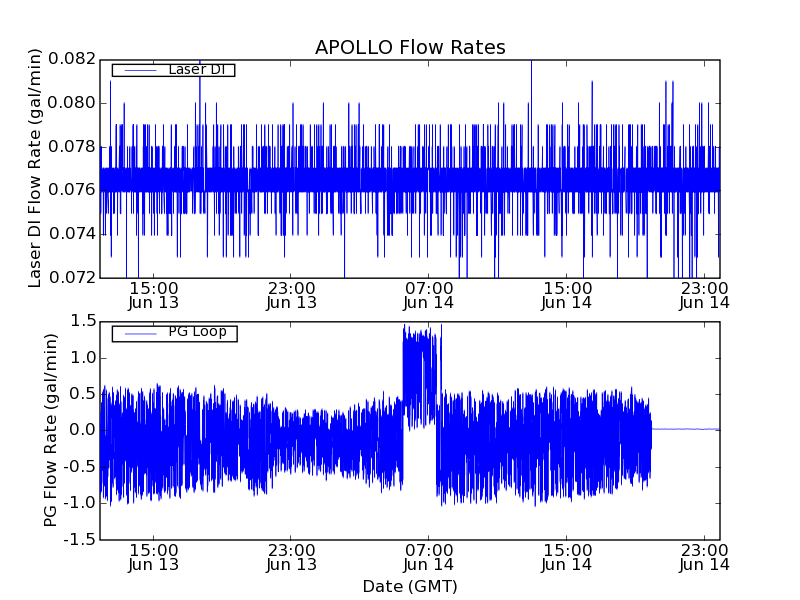
Task: Select the Laser DI legend box
Action: pos(173,70)
